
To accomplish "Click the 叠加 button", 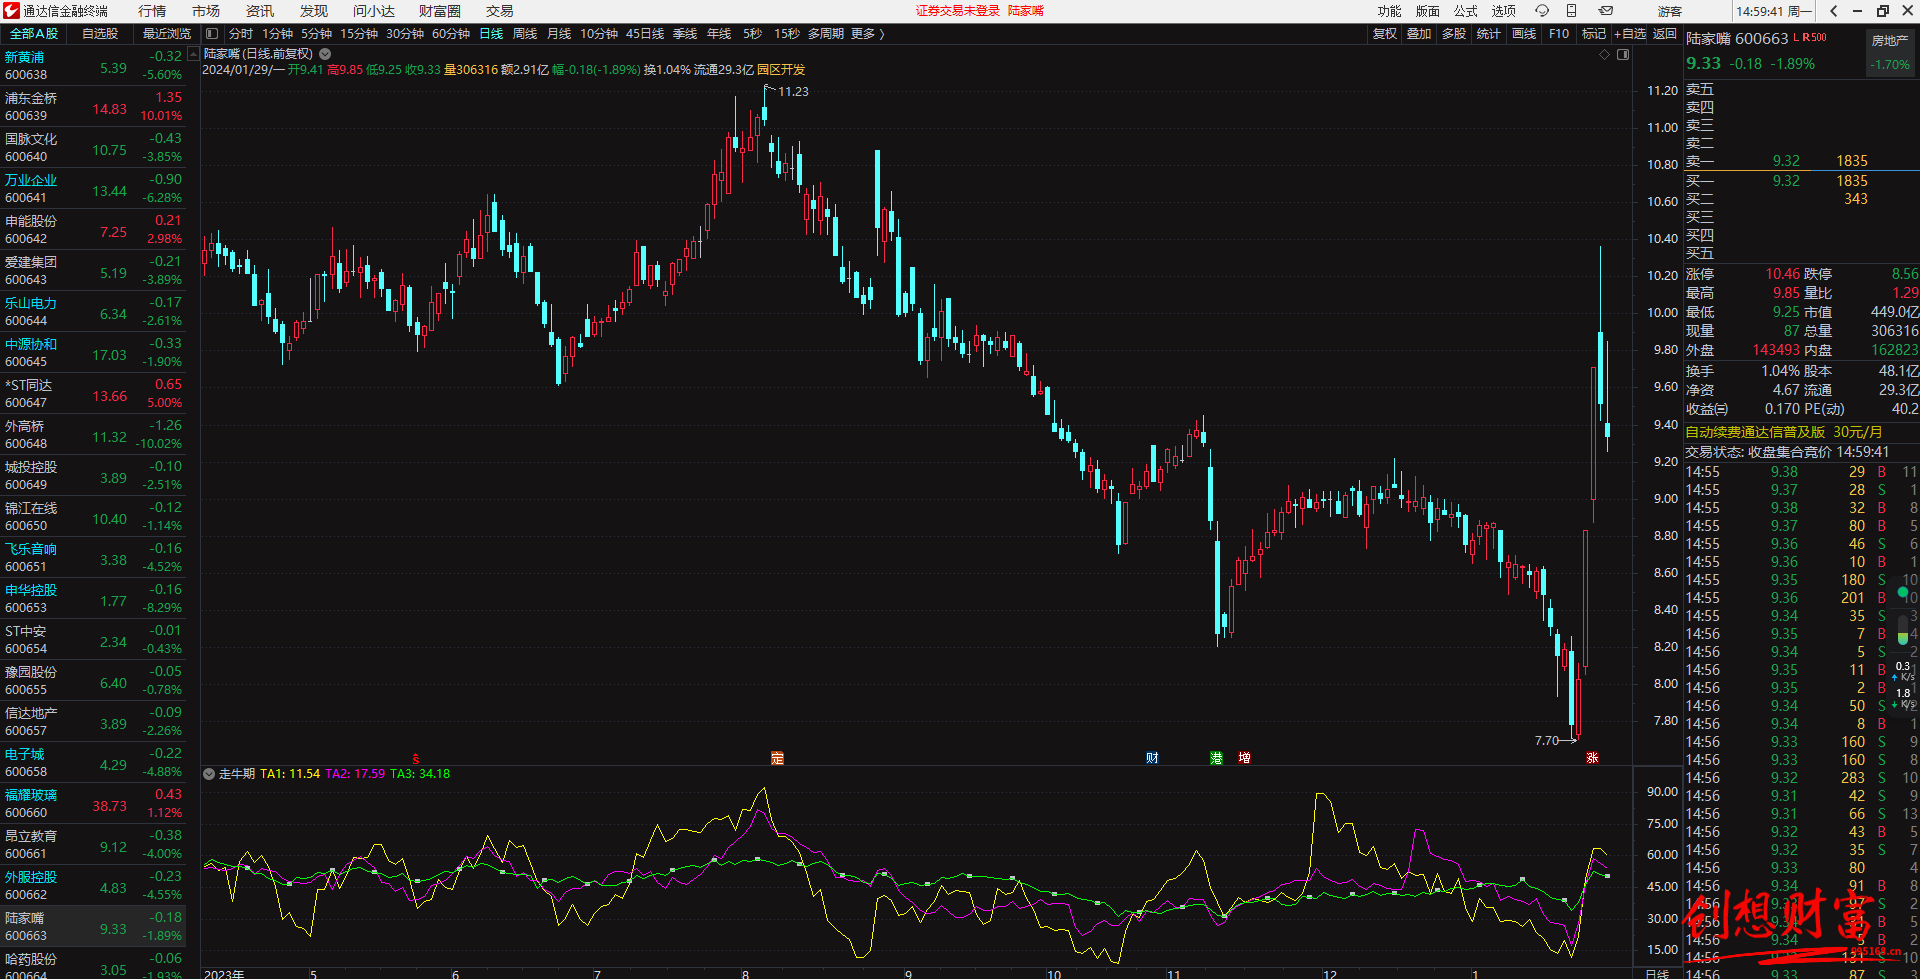I will (1419, 34).
